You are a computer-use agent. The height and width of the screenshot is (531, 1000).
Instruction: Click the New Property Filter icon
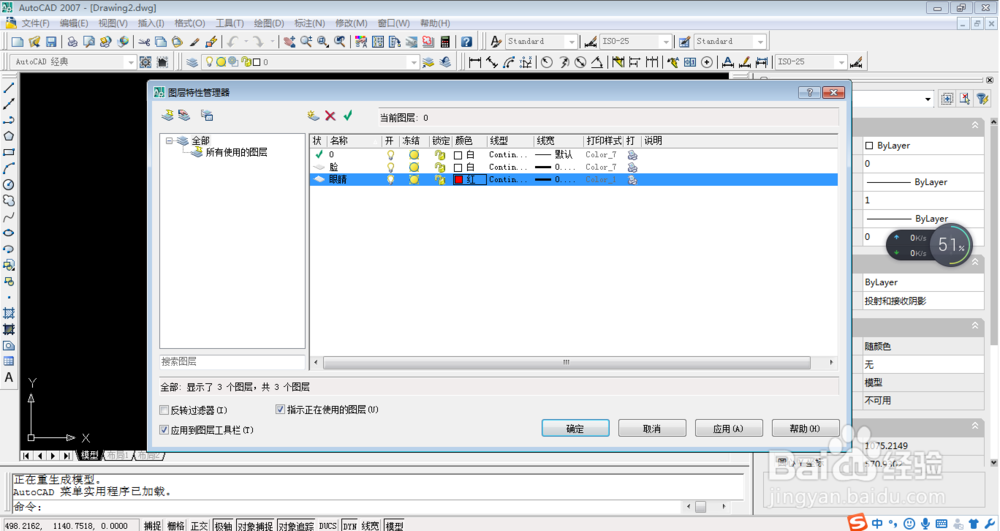coord(168,115)
